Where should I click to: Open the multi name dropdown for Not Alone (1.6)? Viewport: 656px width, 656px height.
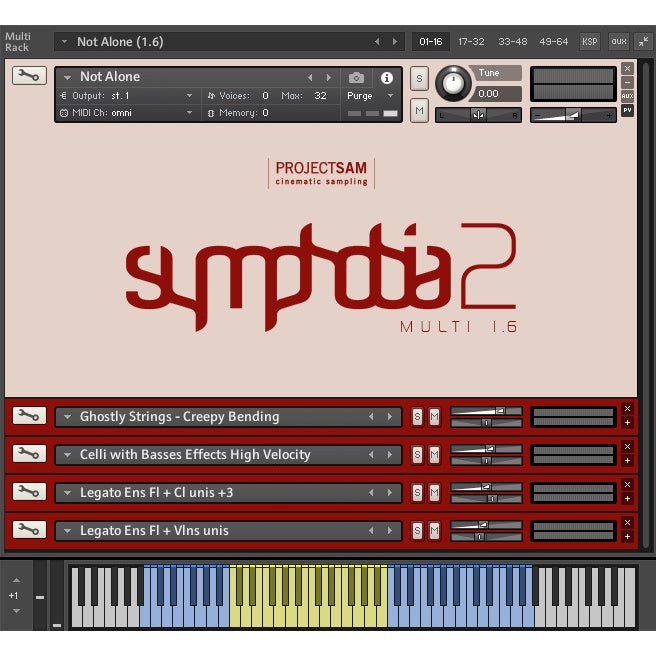[64, 42]
